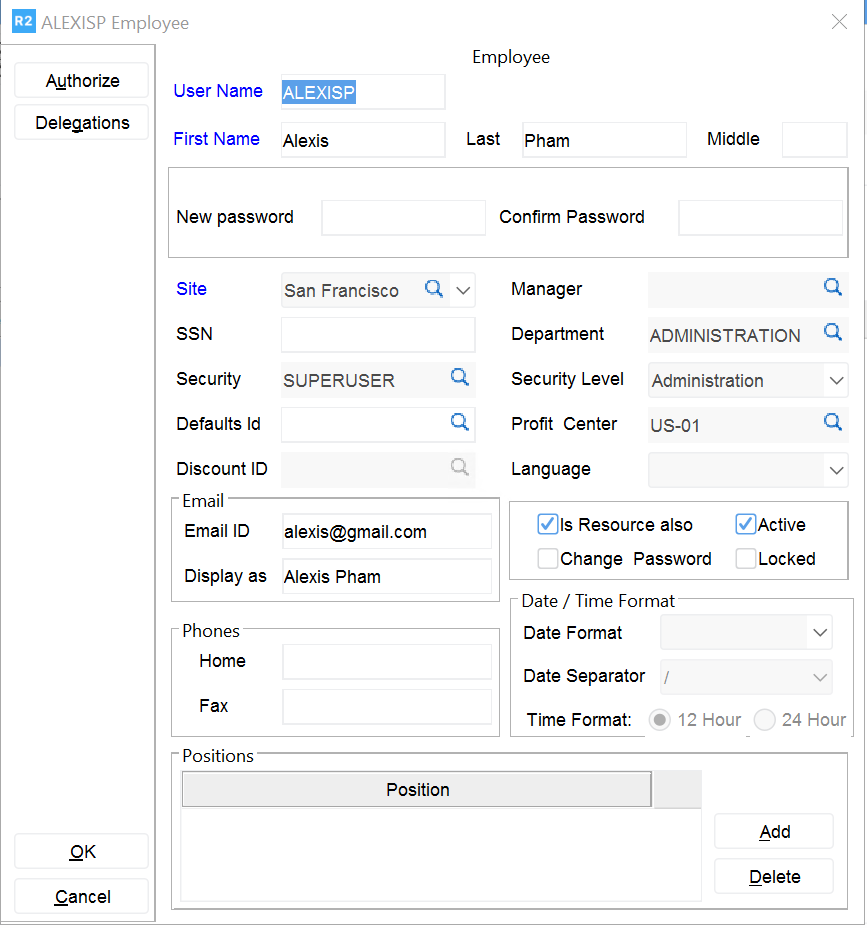The height and width of the screenshot is (928, 867).
Task: Open the Profit Center lookup icon
Action: point(832,422)
